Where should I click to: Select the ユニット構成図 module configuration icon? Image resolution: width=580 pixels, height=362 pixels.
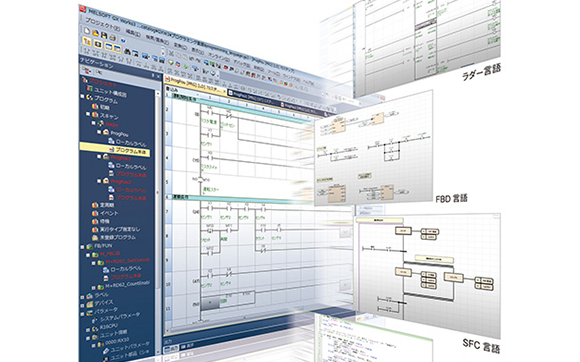point(90,88)
